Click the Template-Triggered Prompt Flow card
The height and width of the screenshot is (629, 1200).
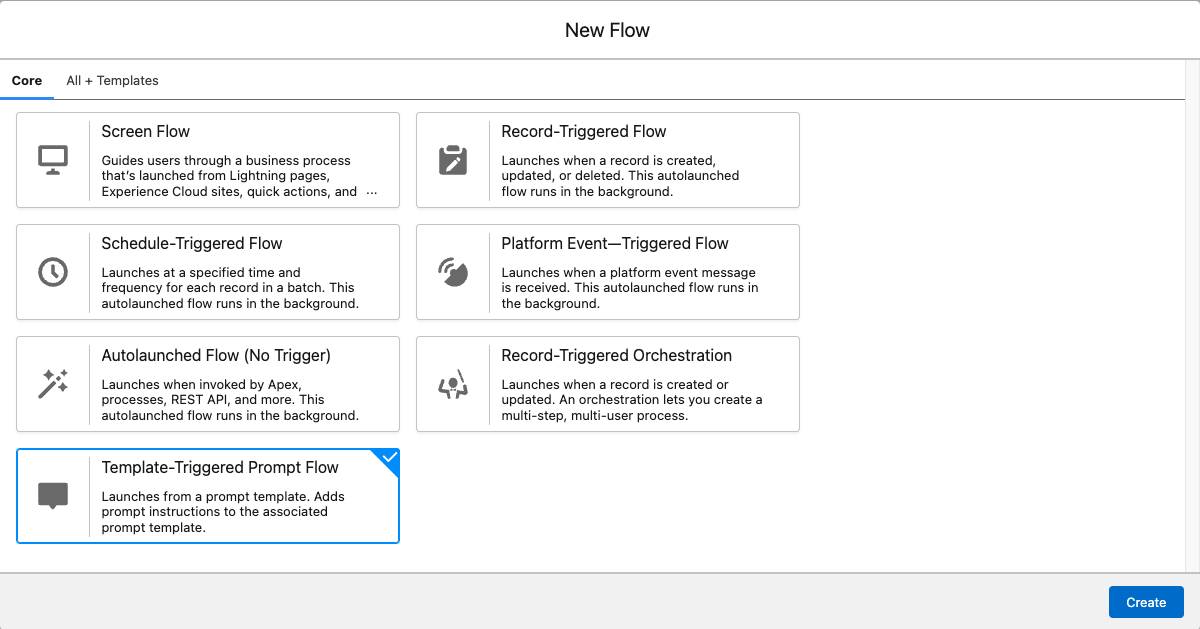pos(207,495)
